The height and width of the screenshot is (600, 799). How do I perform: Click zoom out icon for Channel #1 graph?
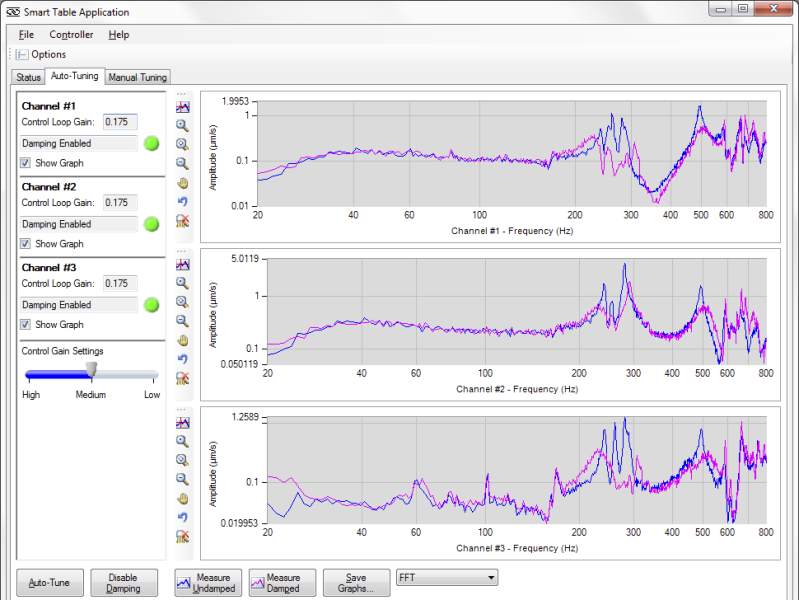click(x=182, y=163)
